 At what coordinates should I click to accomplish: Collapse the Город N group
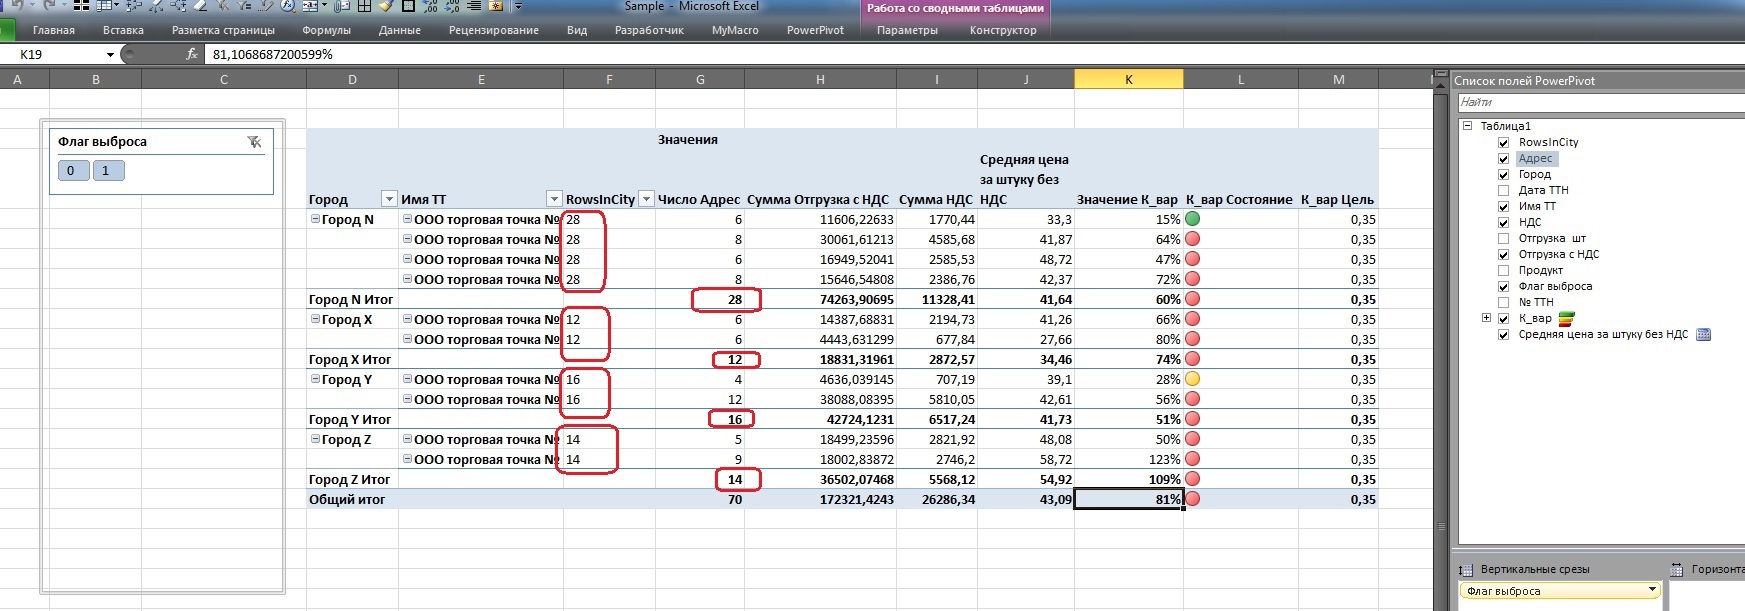[315, 219]
